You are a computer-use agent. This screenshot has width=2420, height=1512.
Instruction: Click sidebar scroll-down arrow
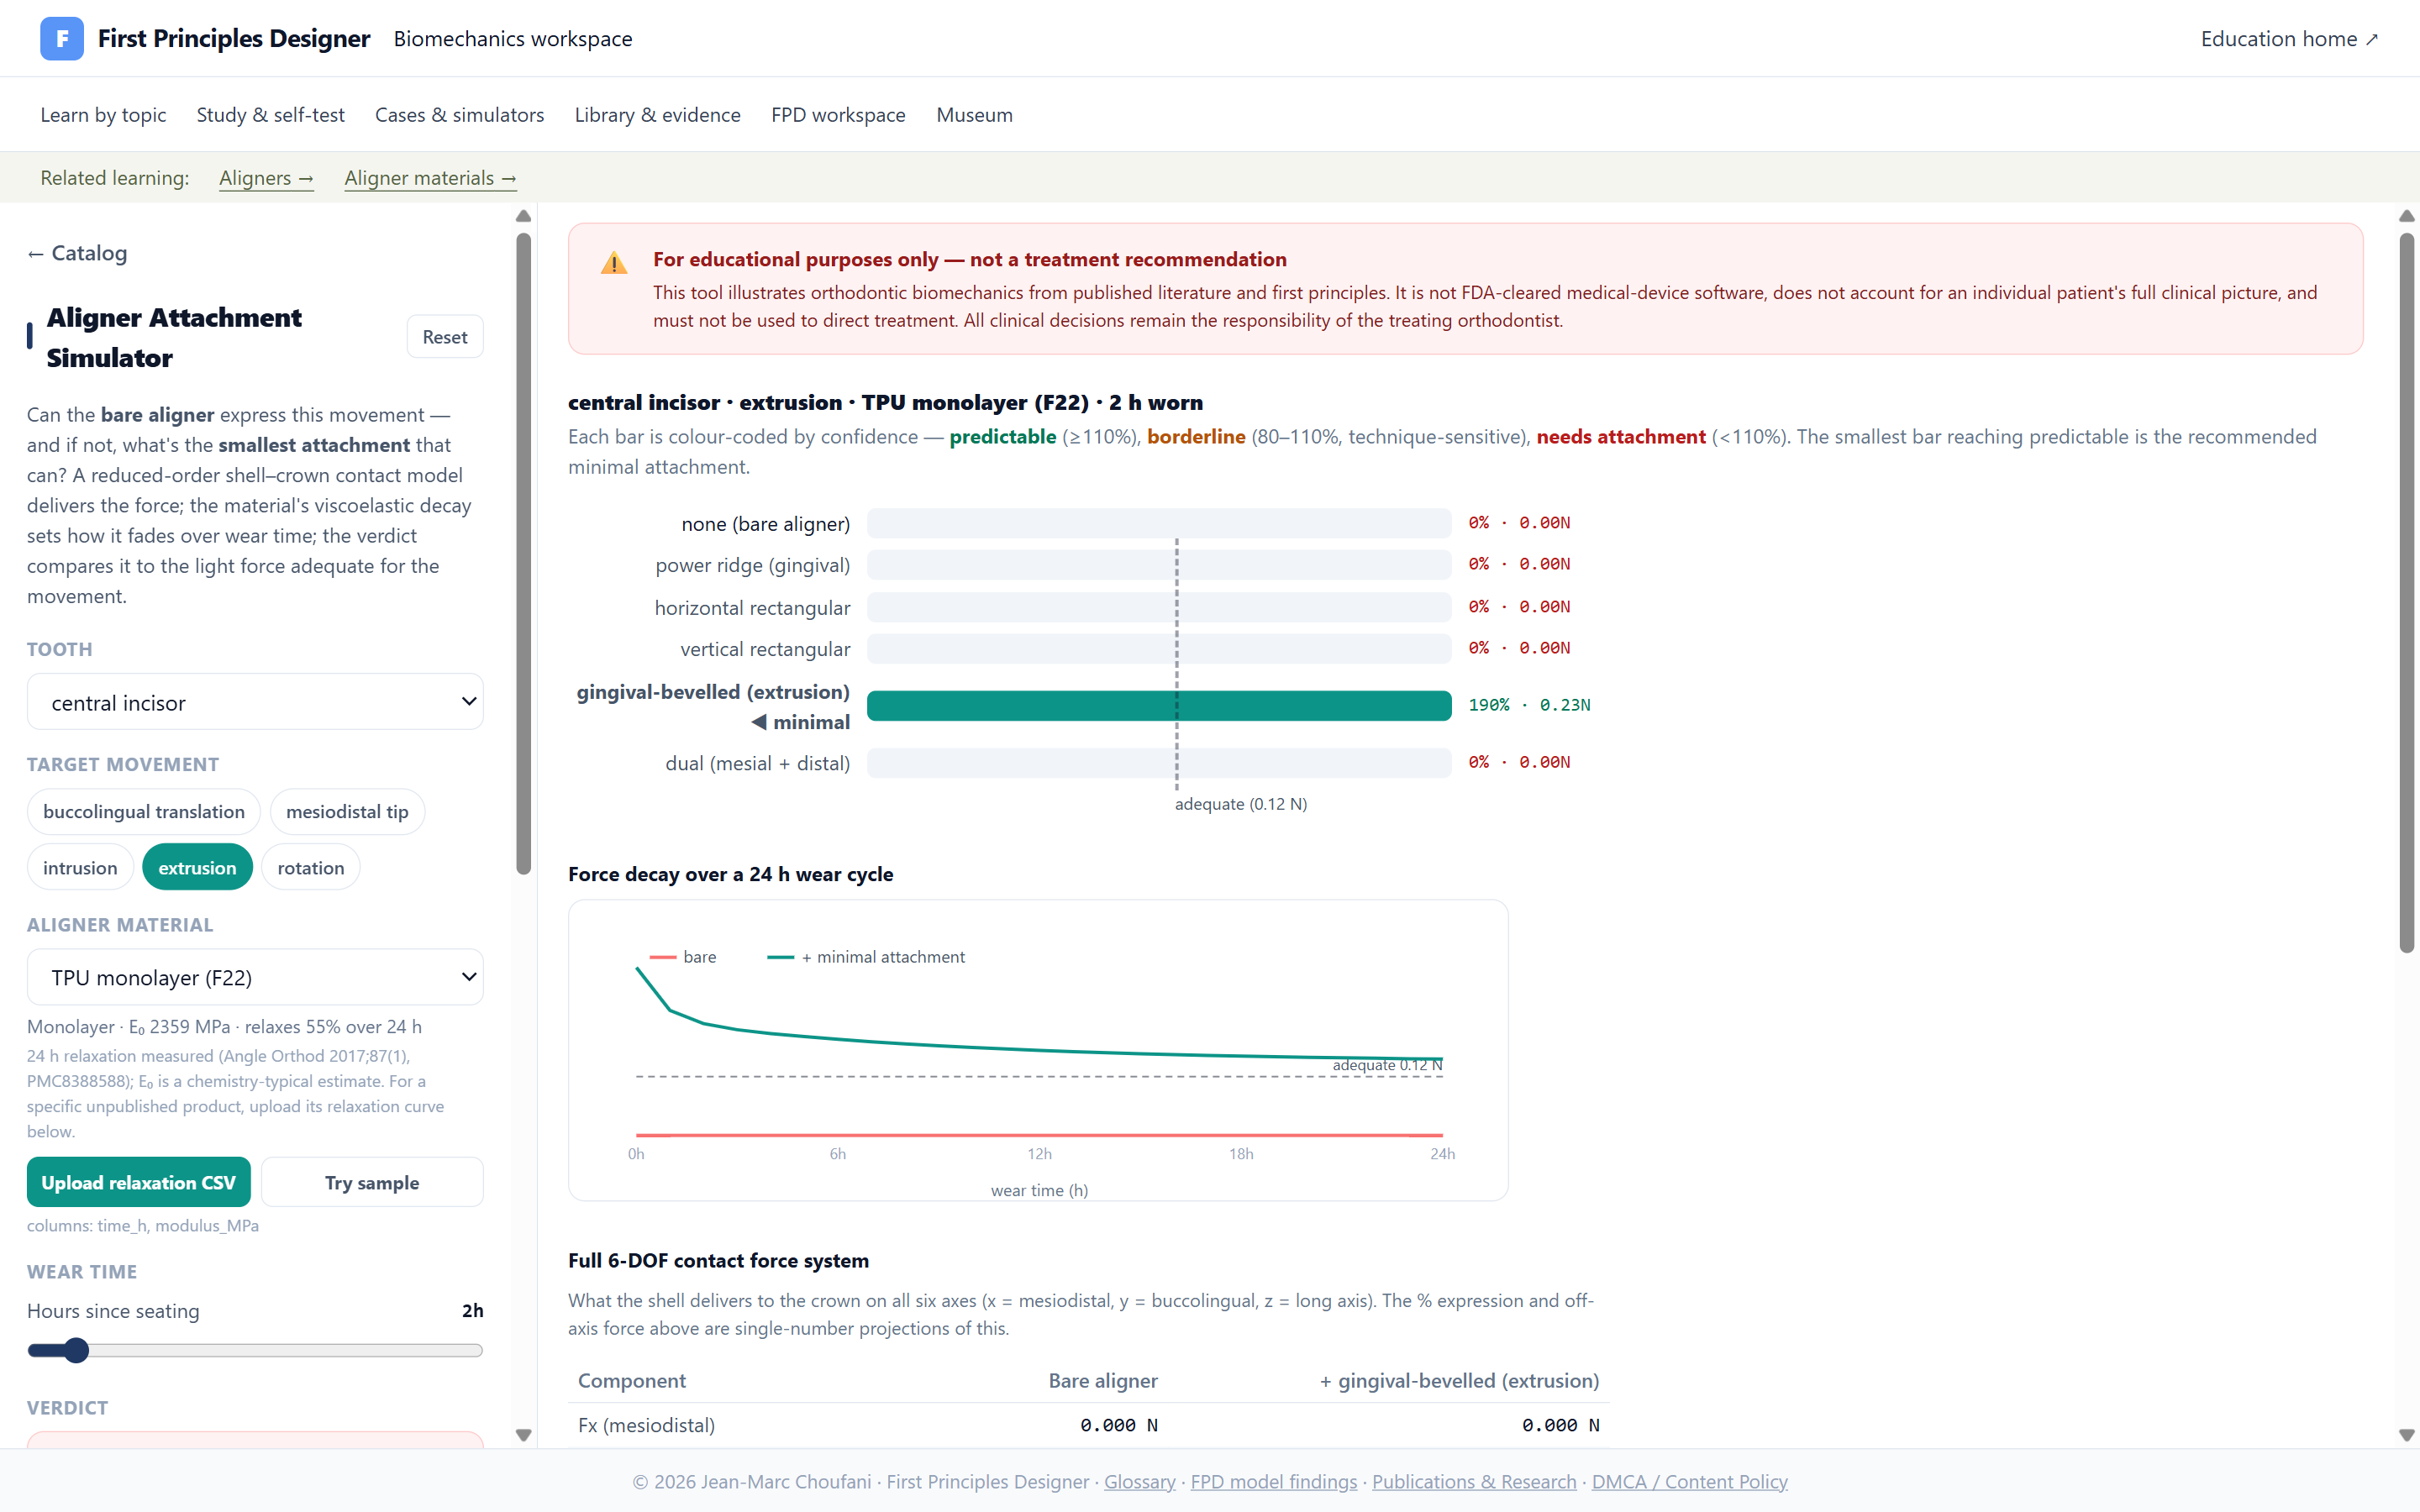click(523, 1435)
